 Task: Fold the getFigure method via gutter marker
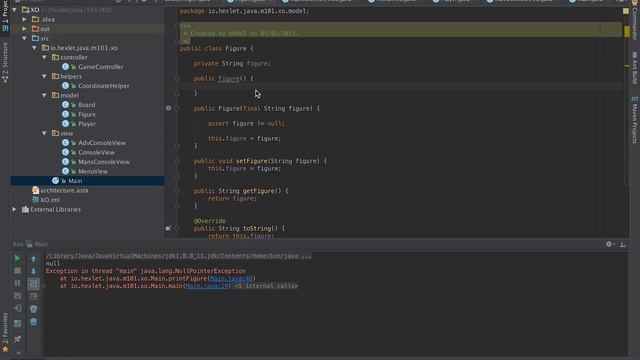tap(177, 191)
